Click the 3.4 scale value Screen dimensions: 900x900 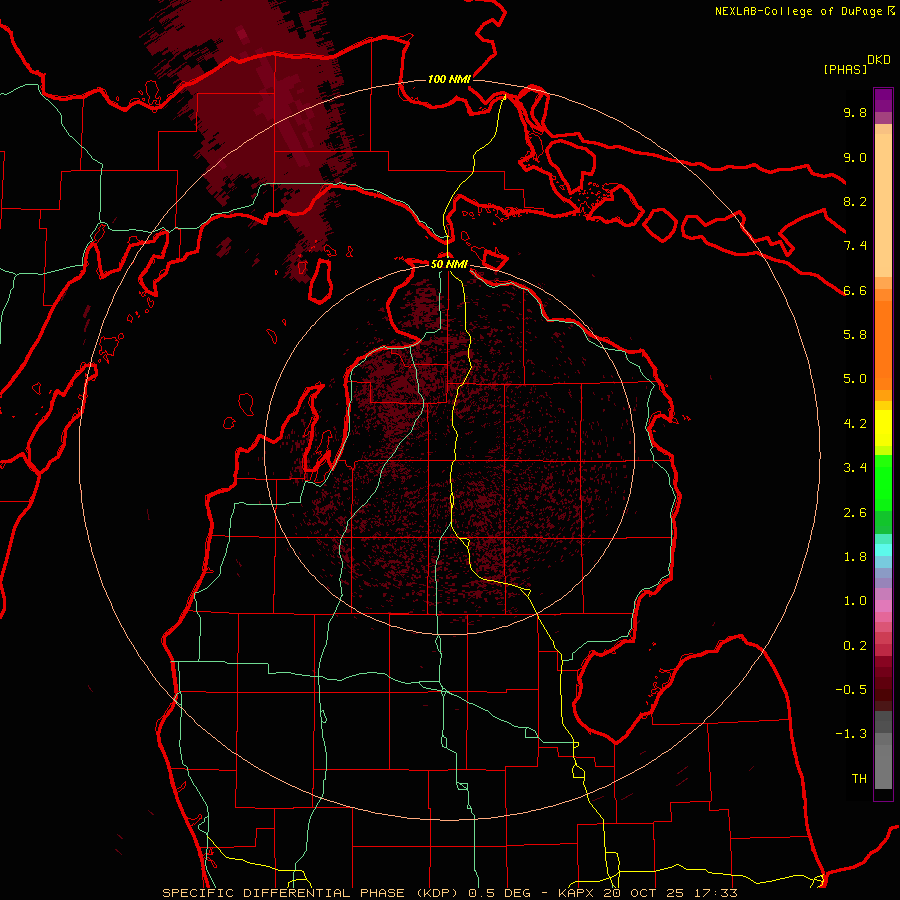click(855, 468)
